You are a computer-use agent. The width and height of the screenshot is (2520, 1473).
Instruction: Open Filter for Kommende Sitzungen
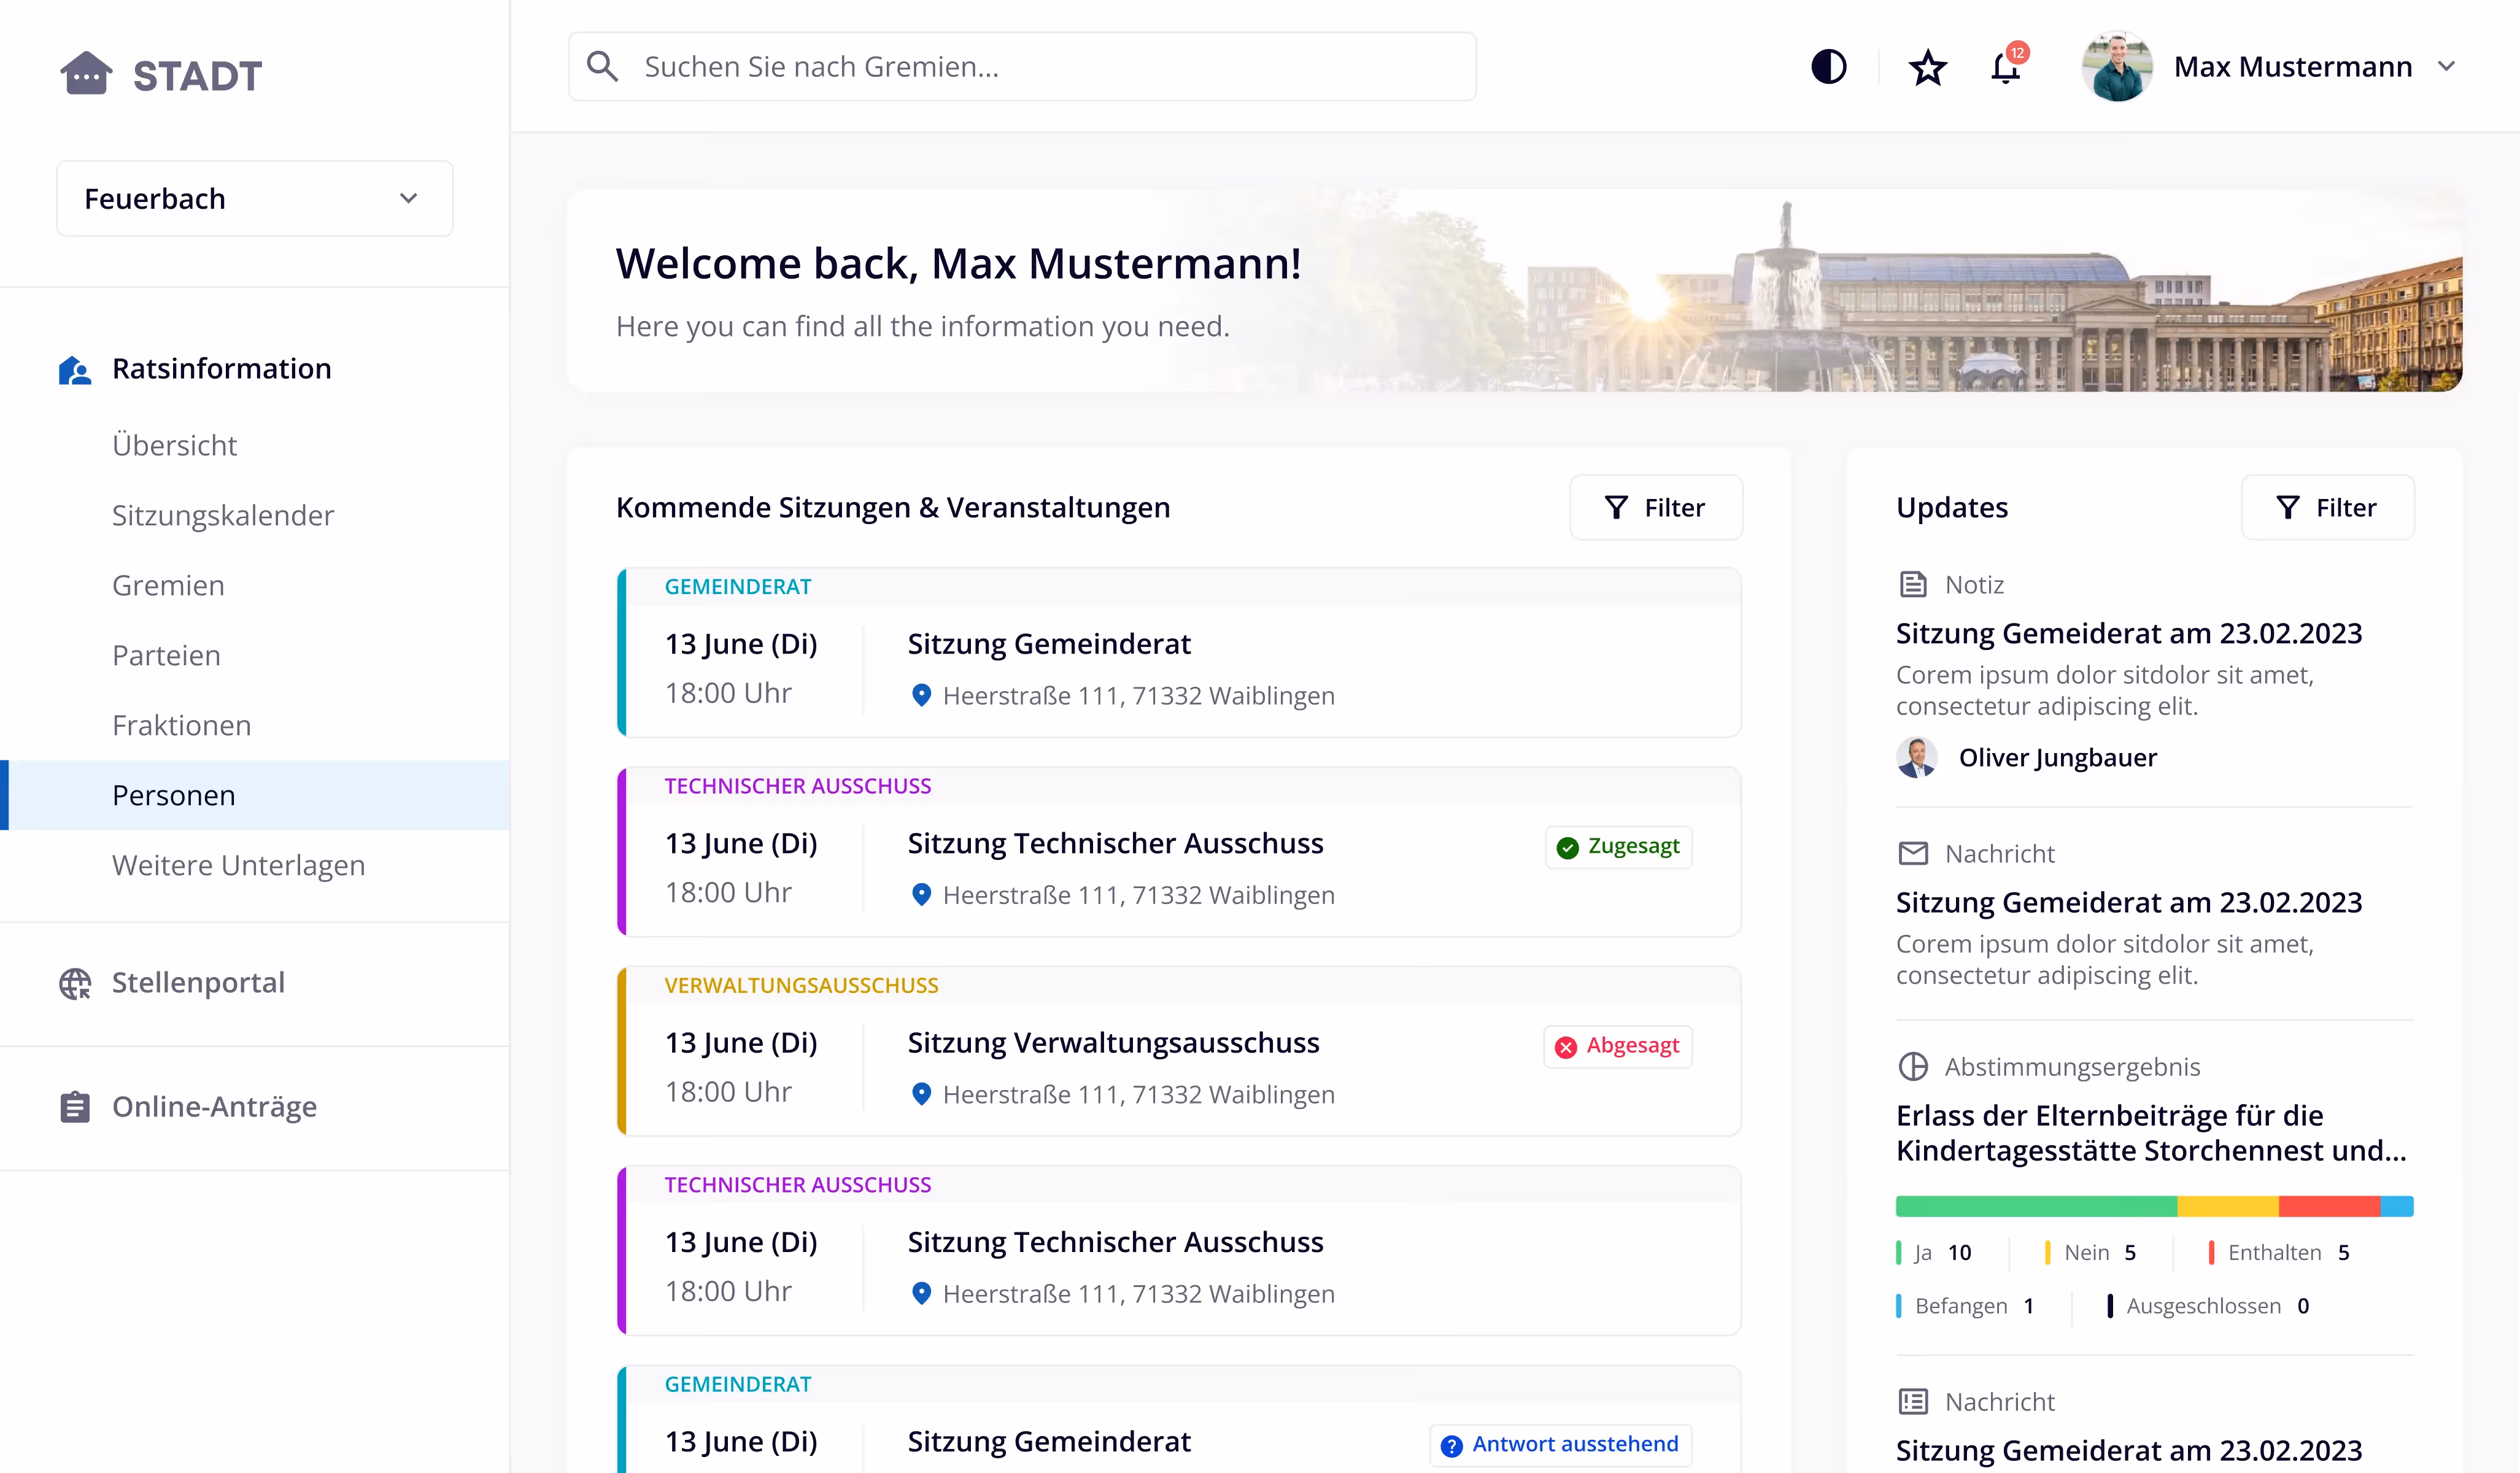pos(1656,508)
